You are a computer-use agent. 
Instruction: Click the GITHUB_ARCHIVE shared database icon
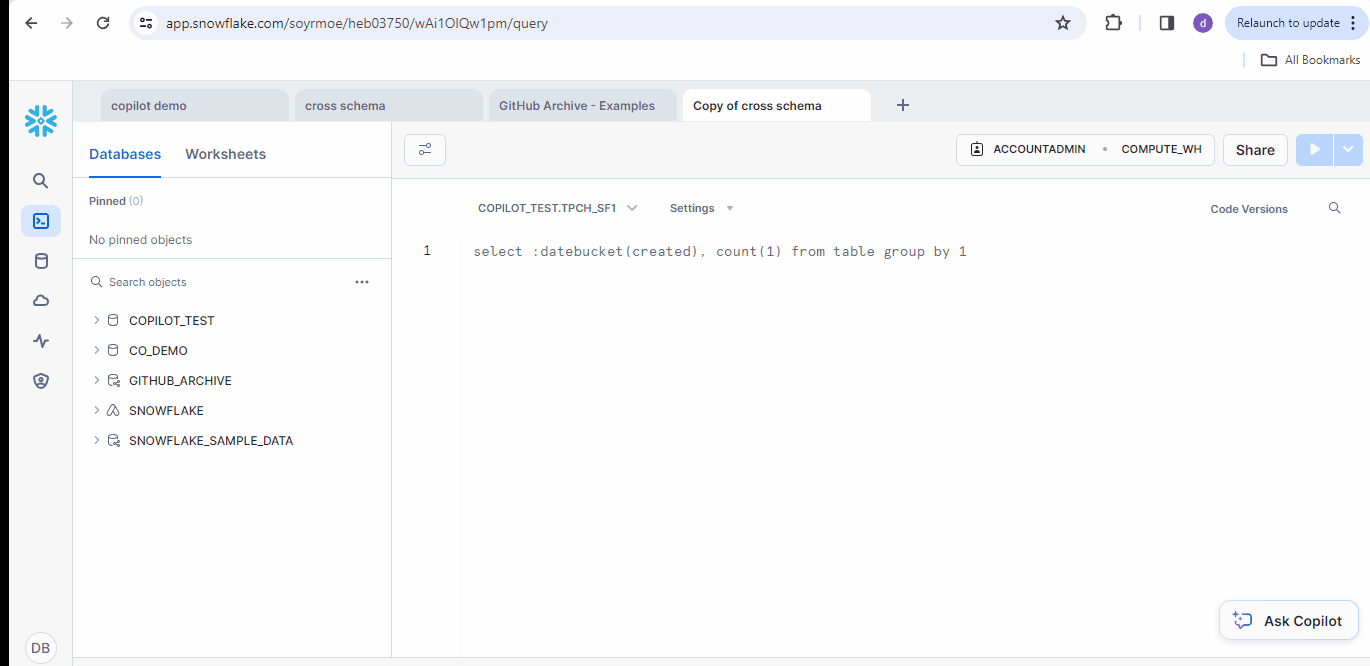(x=113, y=381)
